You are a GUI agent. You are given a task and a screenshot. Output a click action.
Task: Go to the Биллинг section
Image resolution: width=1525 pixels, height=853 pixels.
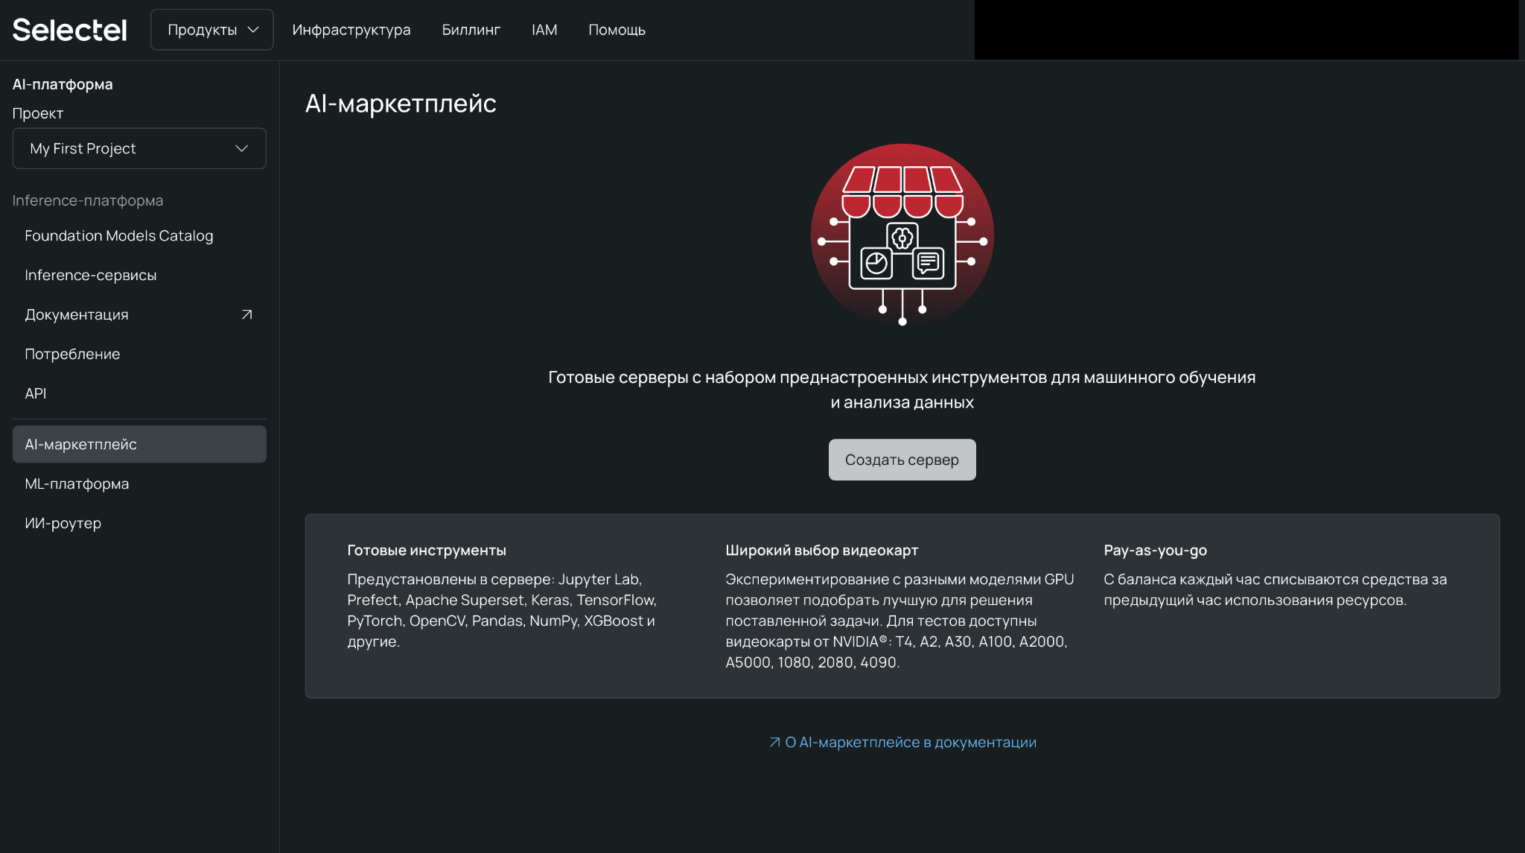tap(471, 30)
